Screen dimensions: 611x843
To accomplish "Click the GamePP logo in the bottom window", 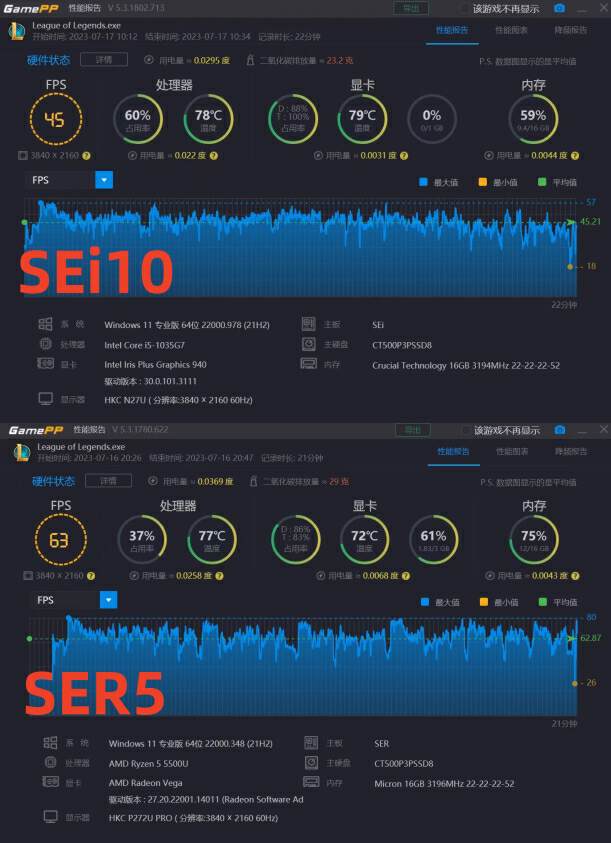I will [34, 430].
